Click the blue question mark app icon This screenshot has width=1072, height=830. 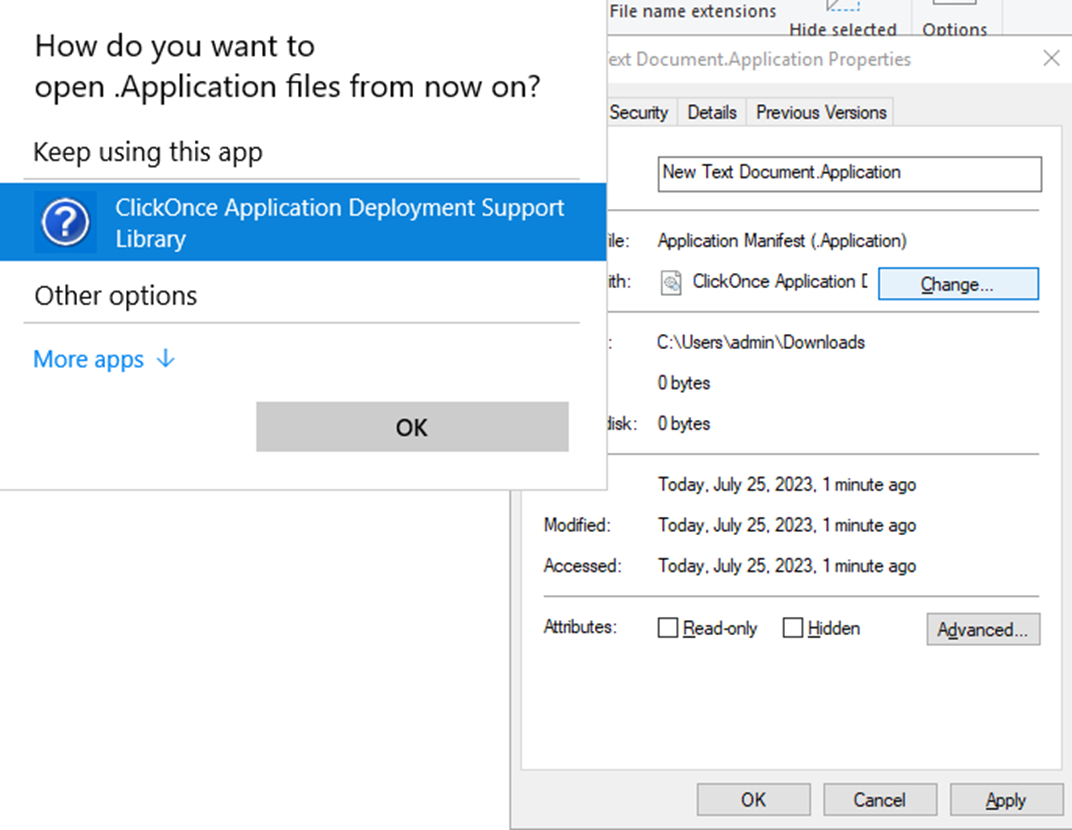click(x=65, y=222)
